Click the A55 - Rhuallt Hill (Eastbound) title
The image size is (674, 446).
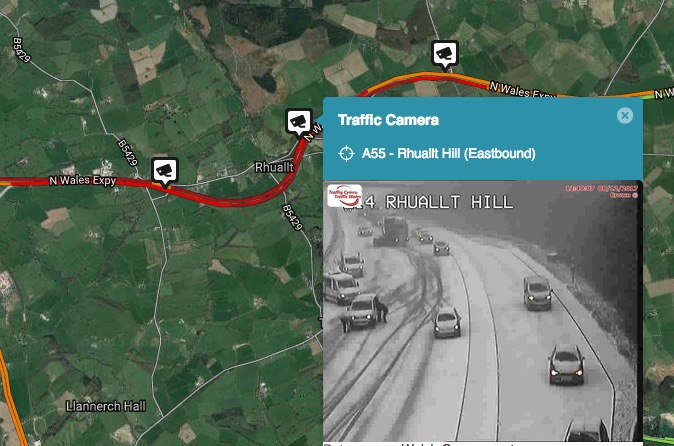pos(449,153)
